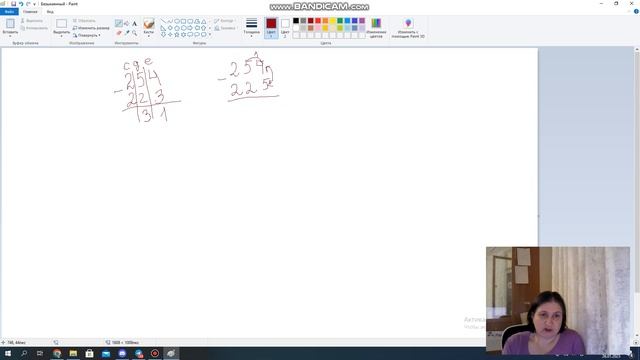Click the Save icon in title bar

click(13, 4)
